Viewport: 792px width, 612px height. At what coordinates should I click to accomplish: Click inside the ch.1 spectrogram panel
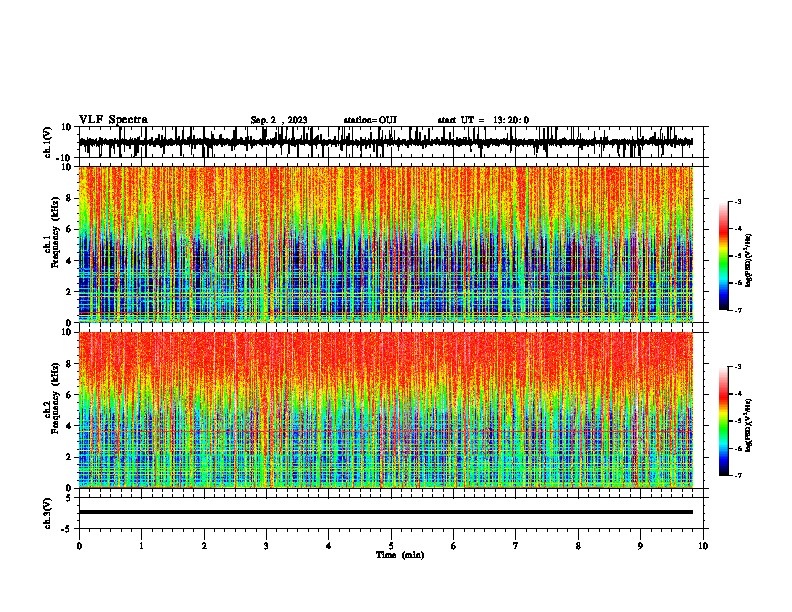[x=385, y=244]
